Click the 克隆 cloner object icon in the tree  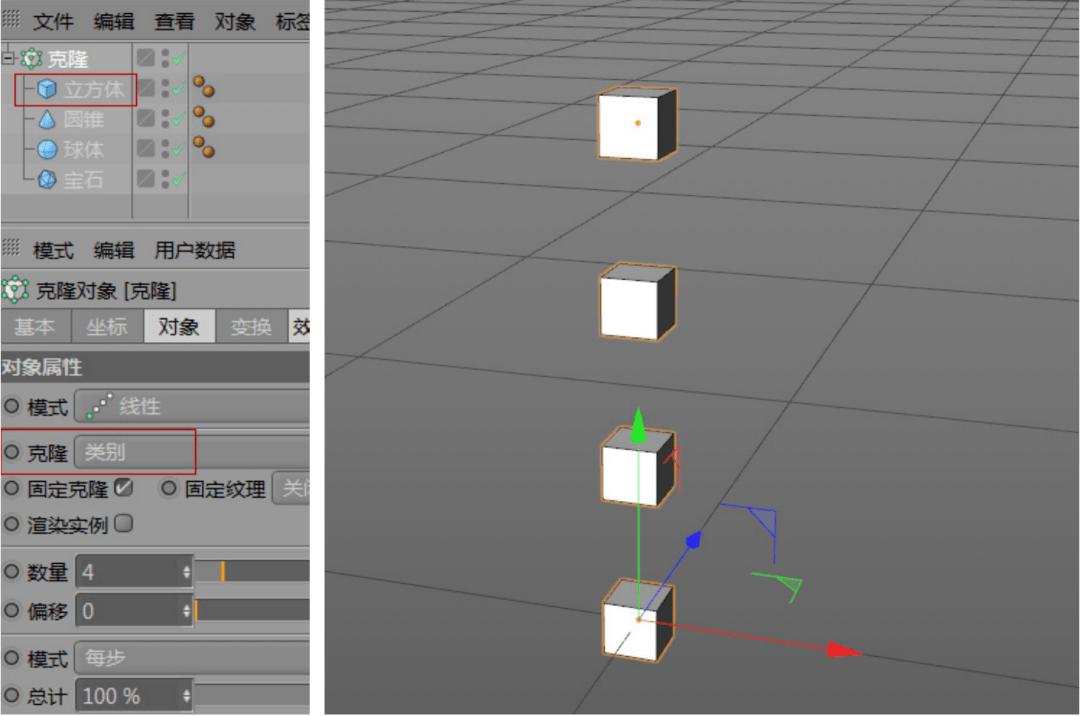coord(31,59)
